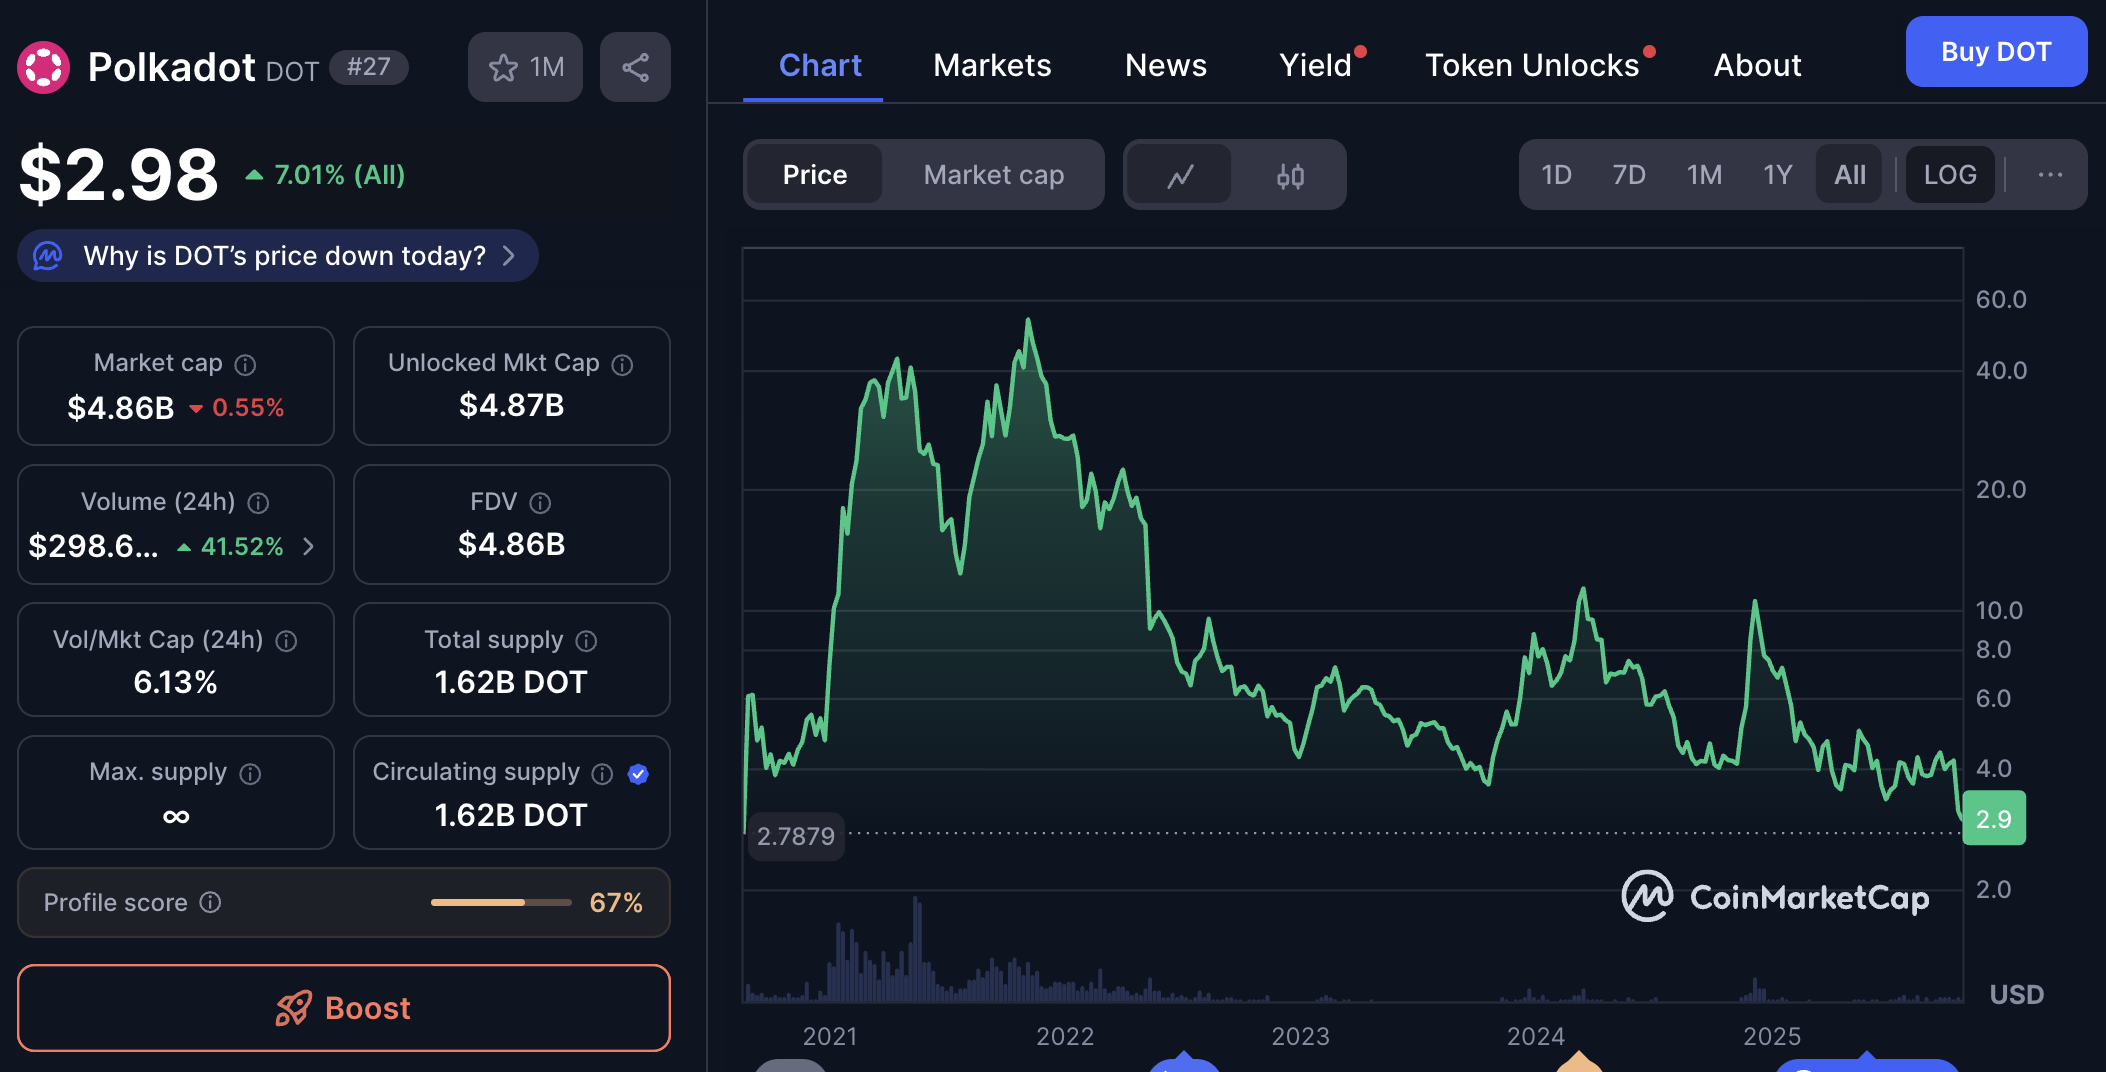Click the Polkadot logo icon
2106x1072 pixels.
[43, 67]
